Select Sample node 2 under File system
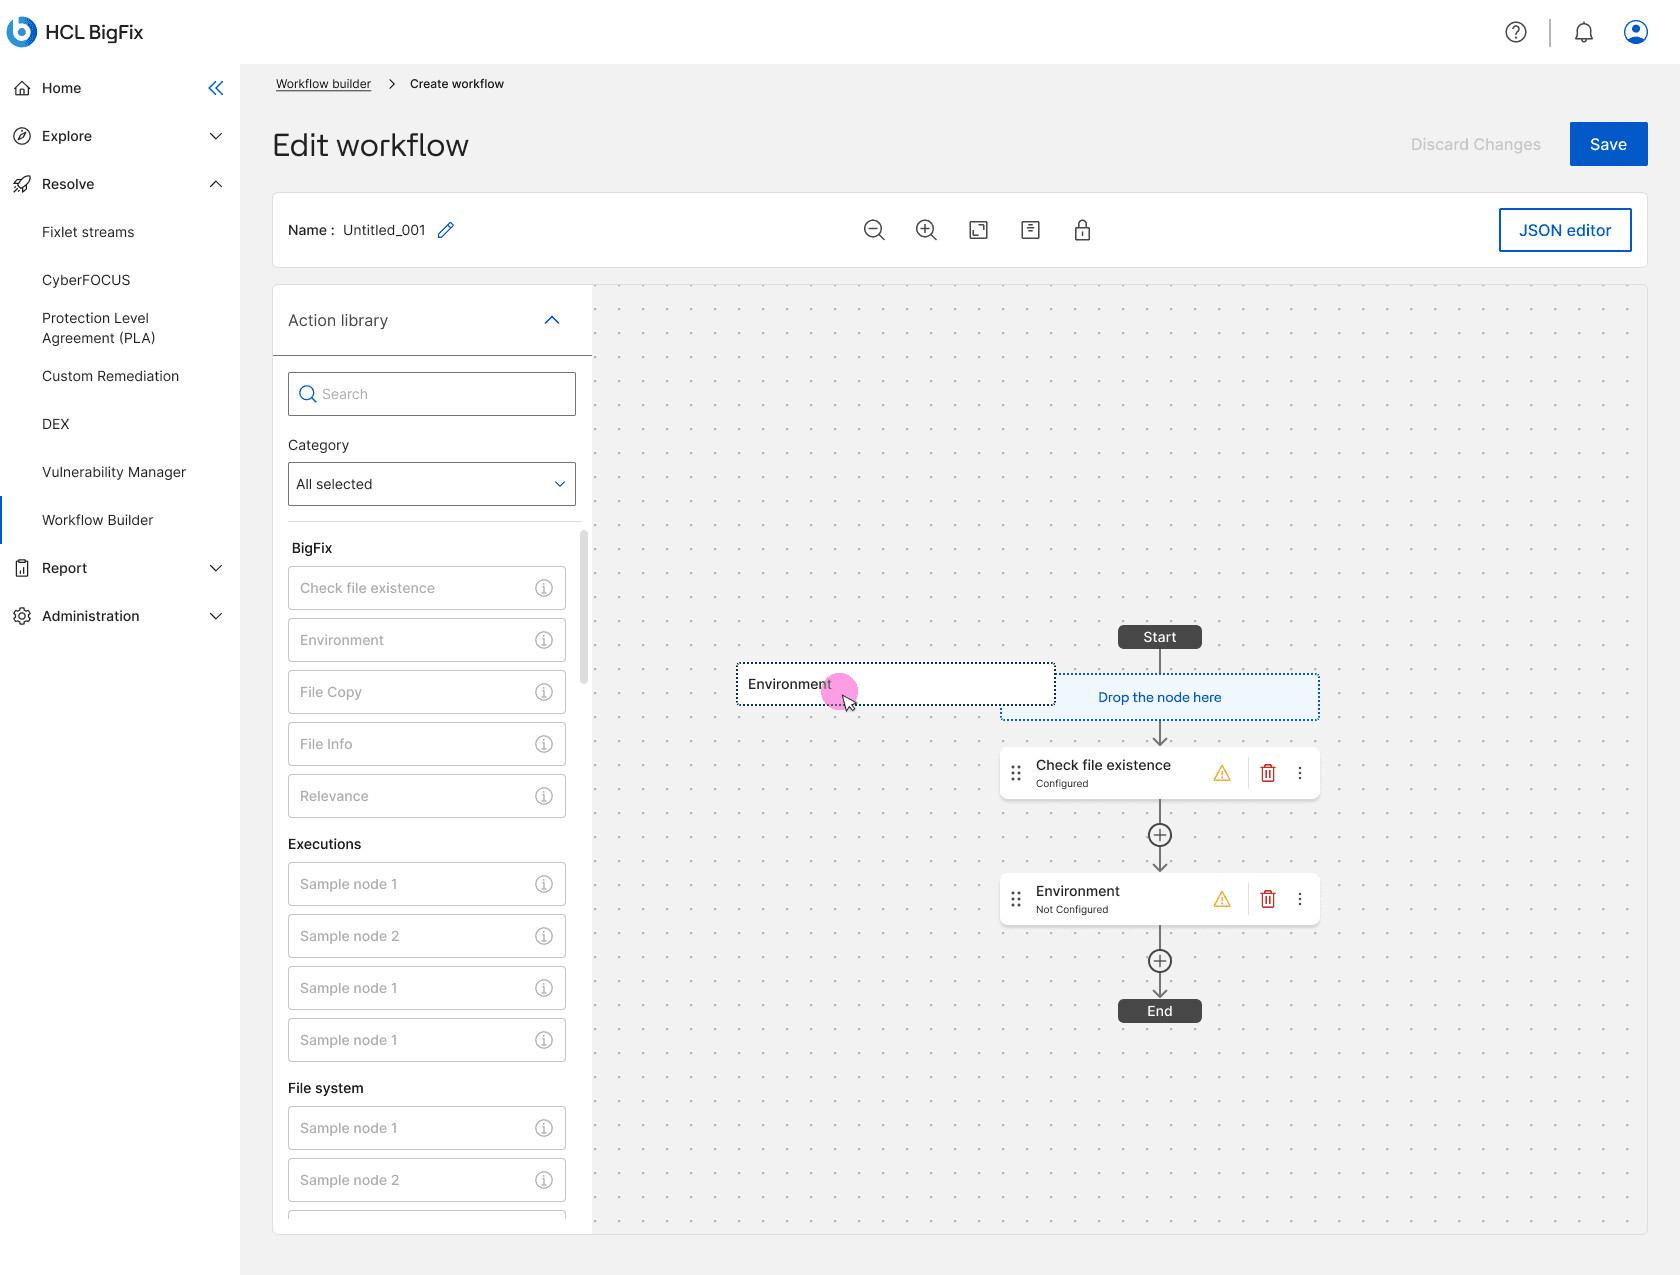 pos(427,1180)
